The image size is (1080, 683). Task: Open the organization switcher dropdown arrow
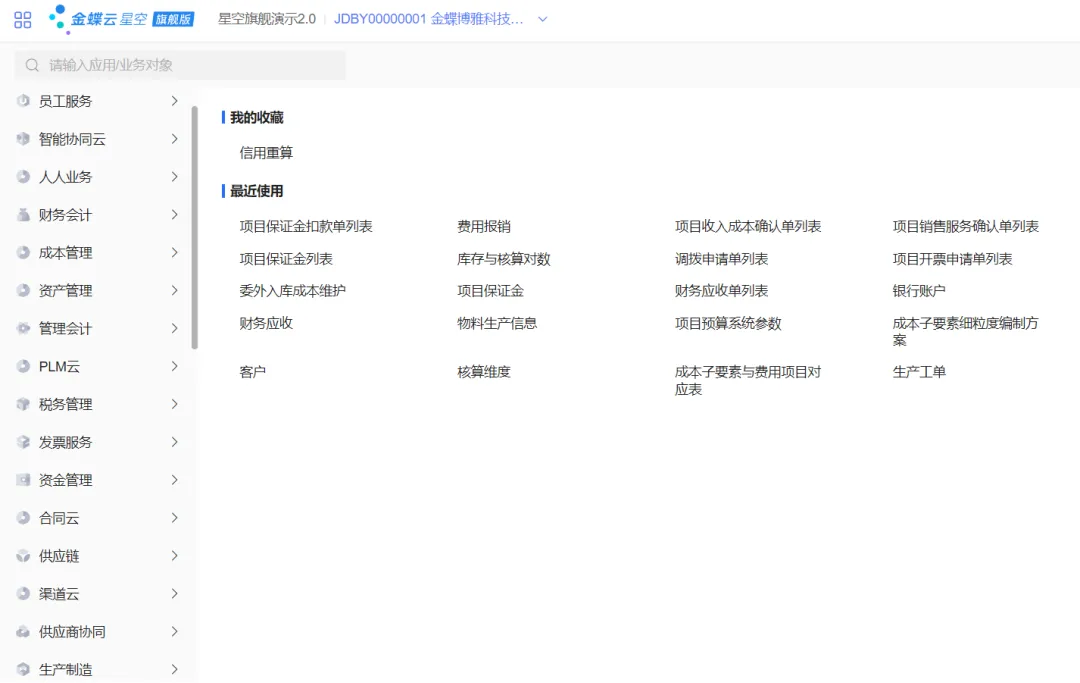(x=543, y=19)
